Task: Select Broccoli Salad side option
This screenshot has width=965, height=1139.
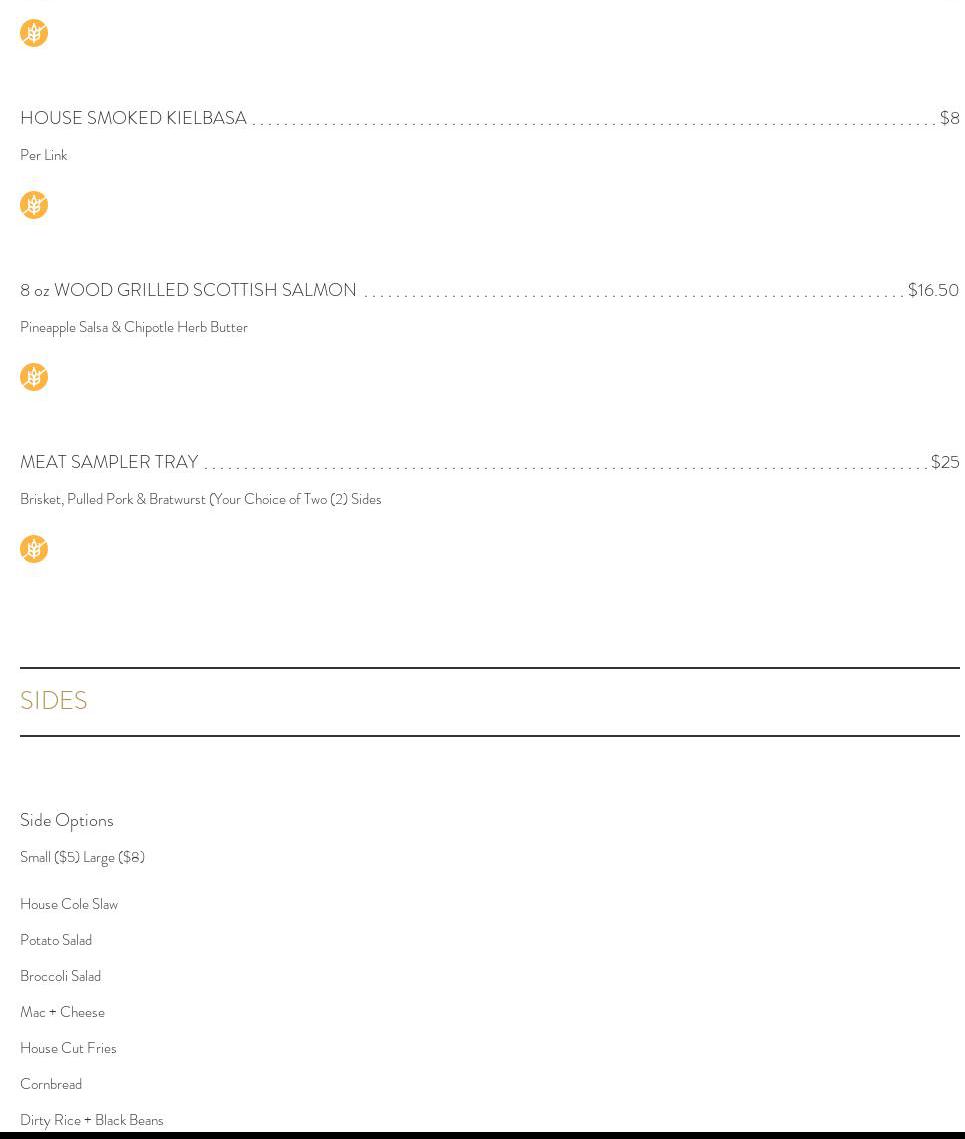Action: [x=60, y=976]
